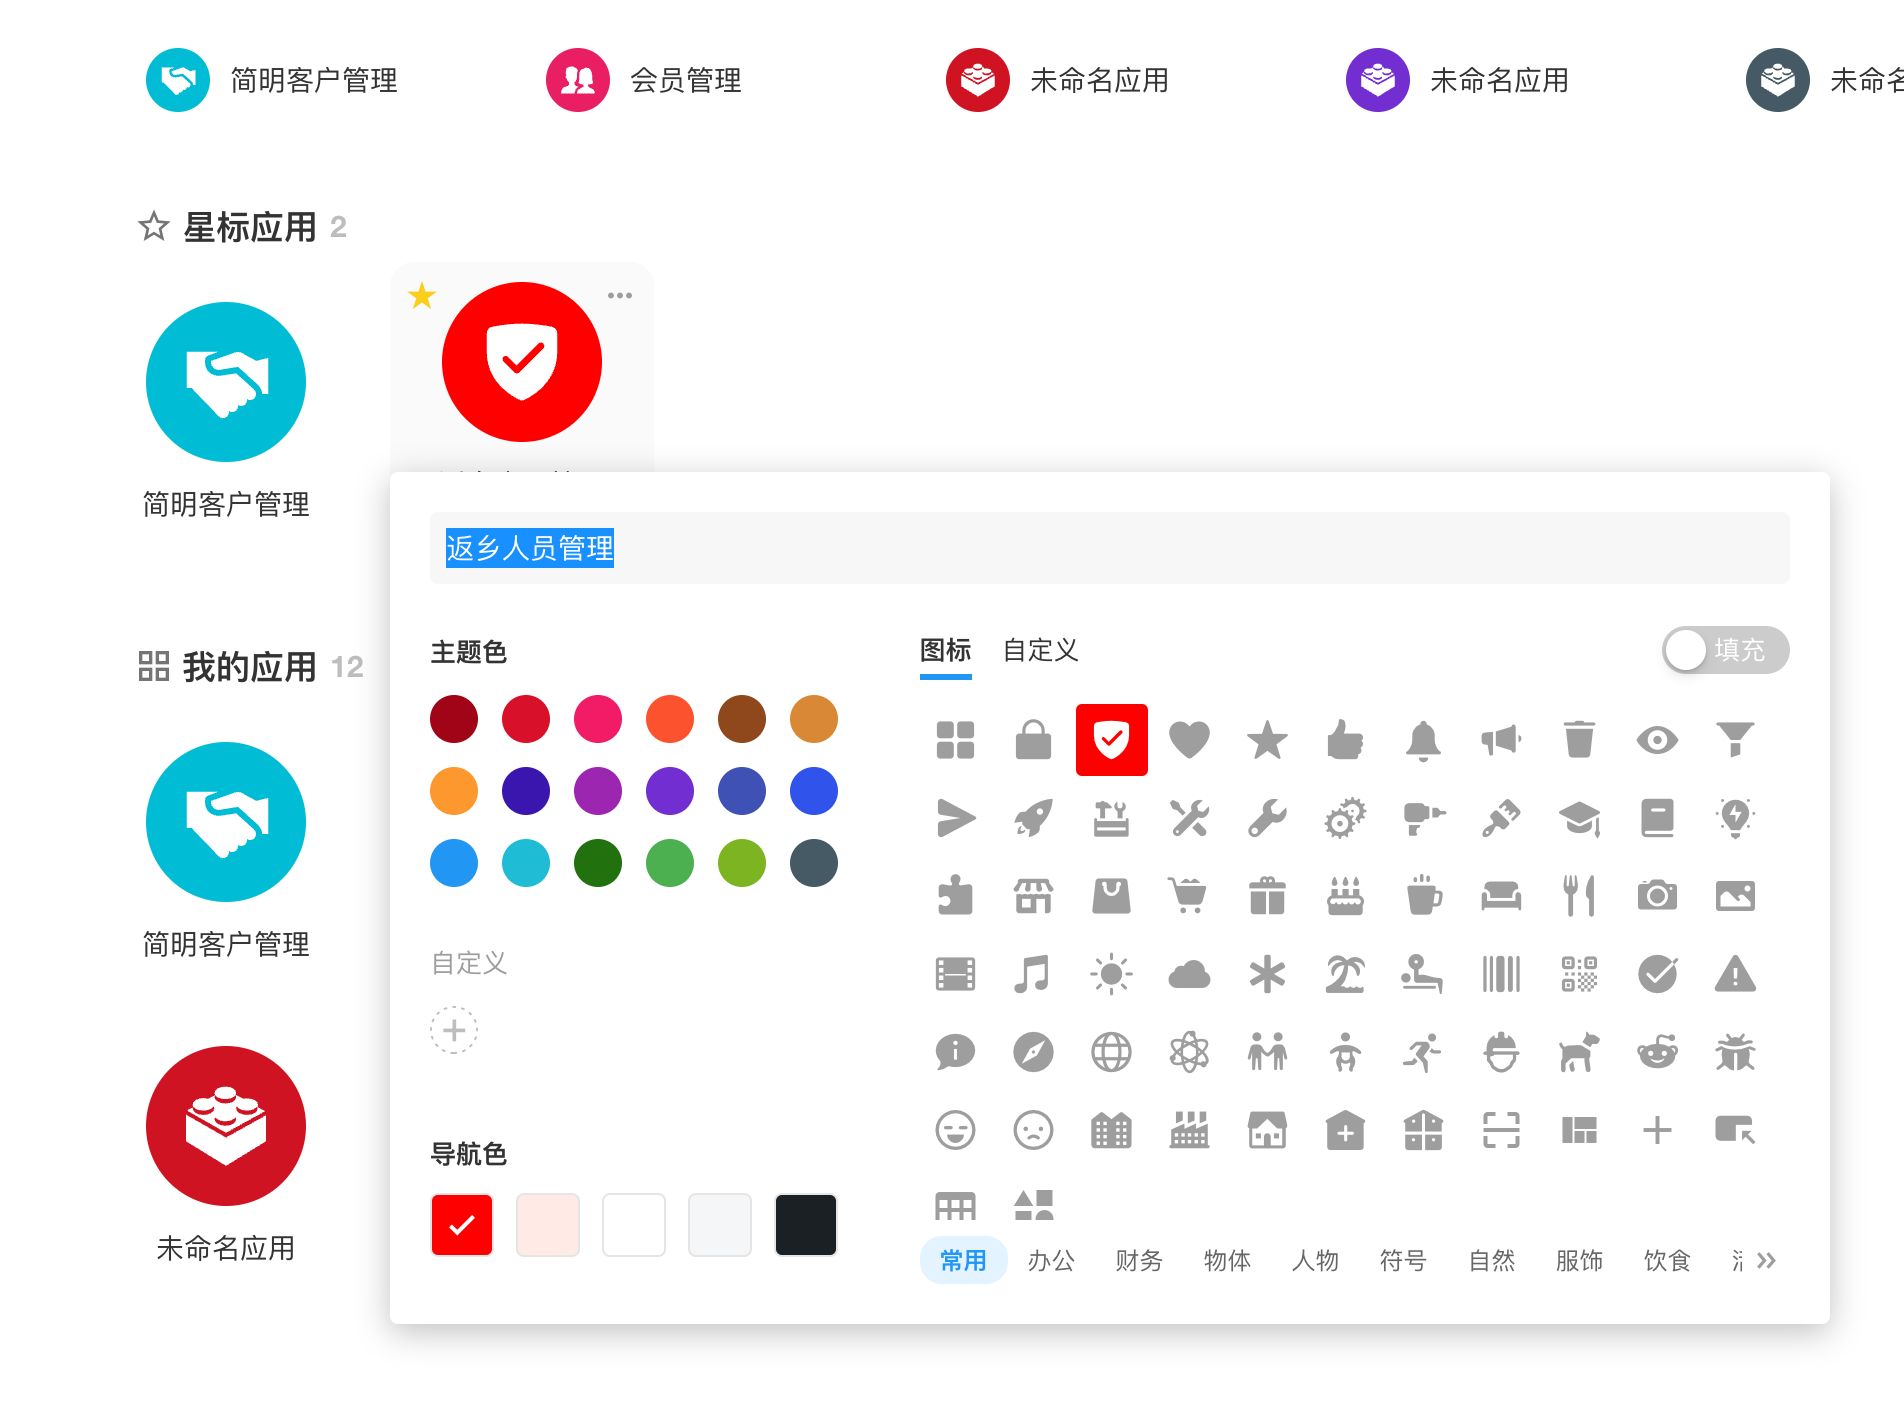The image size is (1904, 1402).
Task: Choose the heart icon for the app
Action: [x=1189, y=740]
